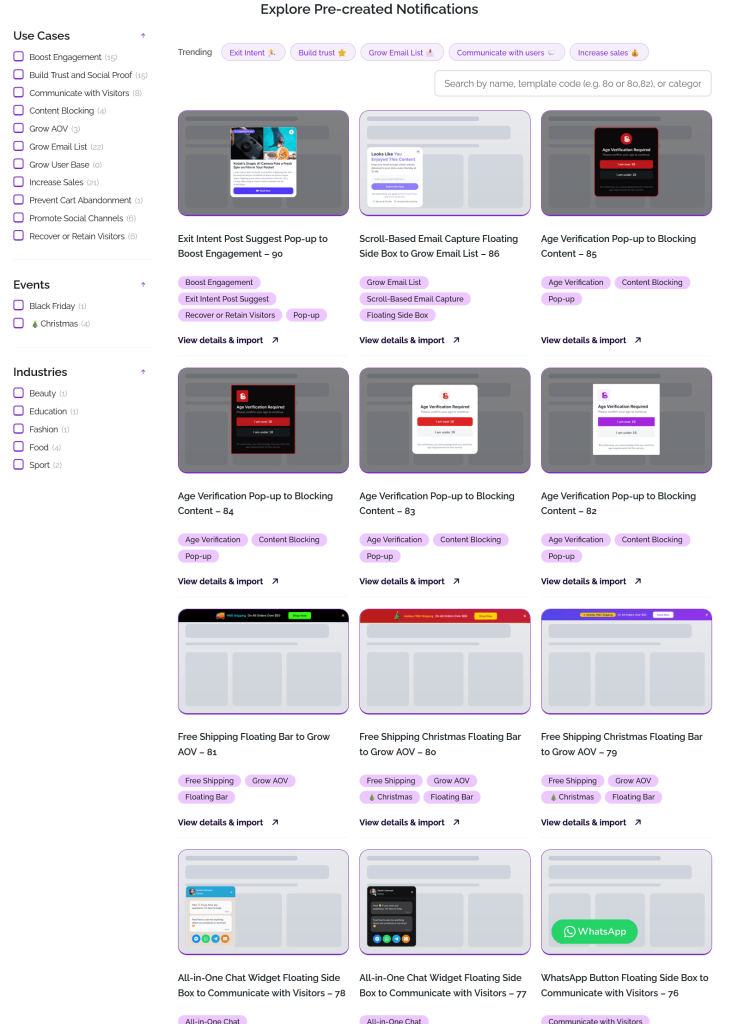Collapse the Industries filter section
Image resolution: width=738 pixels, height=1024 pixels.
click(143, 372)
